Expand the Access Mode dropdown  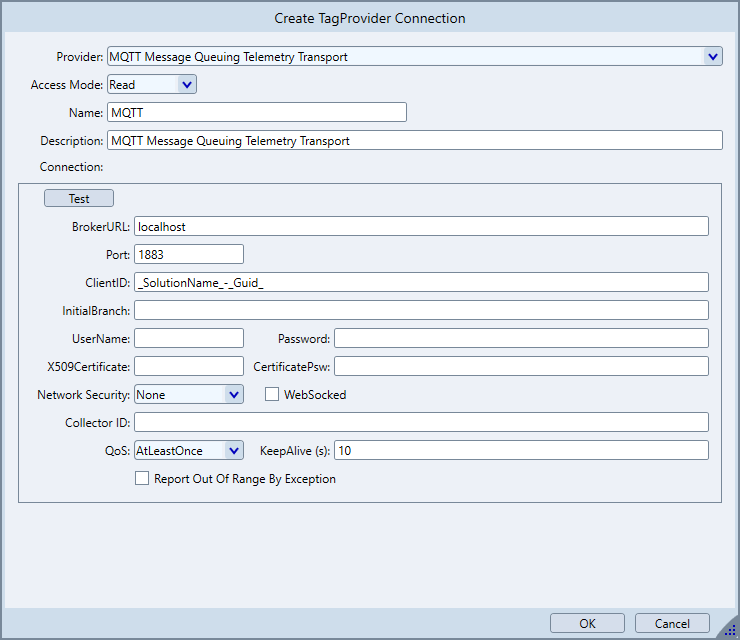coord(186,85)
